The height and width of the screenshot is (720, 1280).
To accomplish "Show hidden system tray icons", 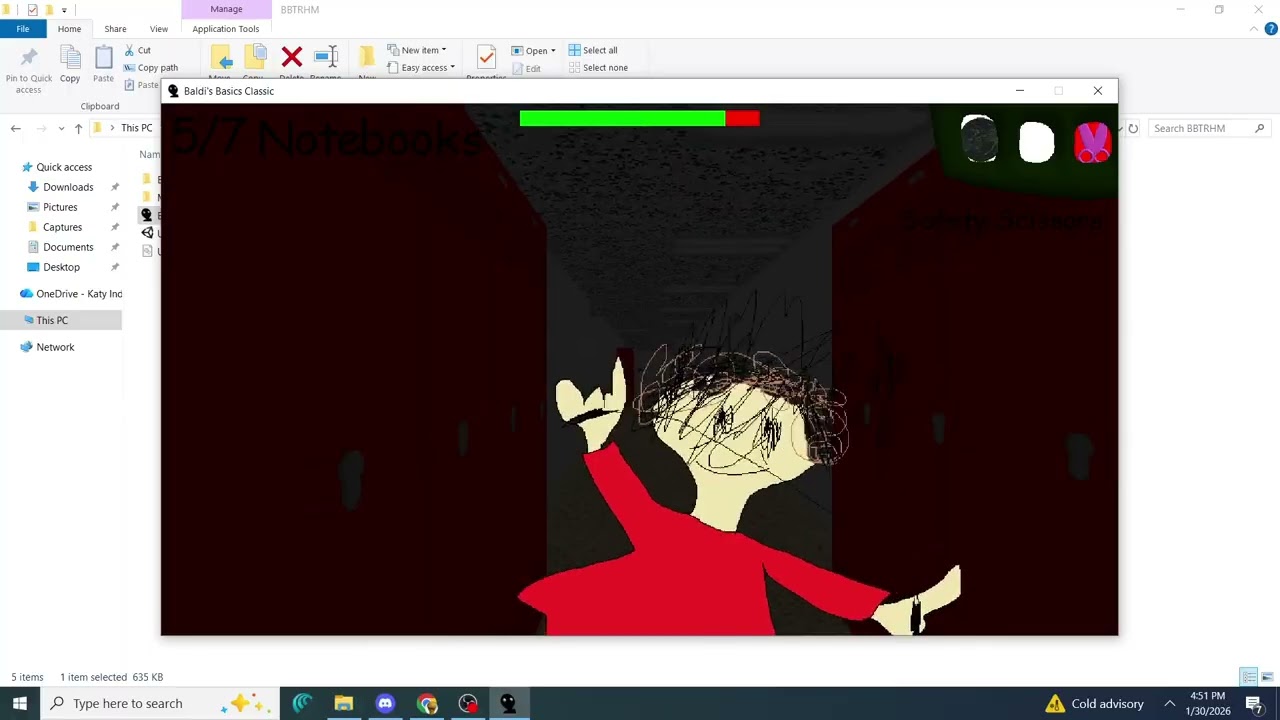I will pos(1169,704).
